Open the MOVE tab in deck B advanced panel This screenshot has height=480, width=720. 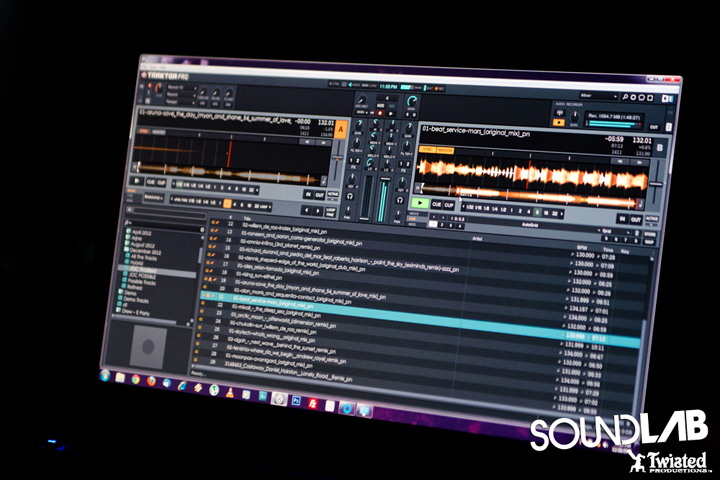click(413, 215)
